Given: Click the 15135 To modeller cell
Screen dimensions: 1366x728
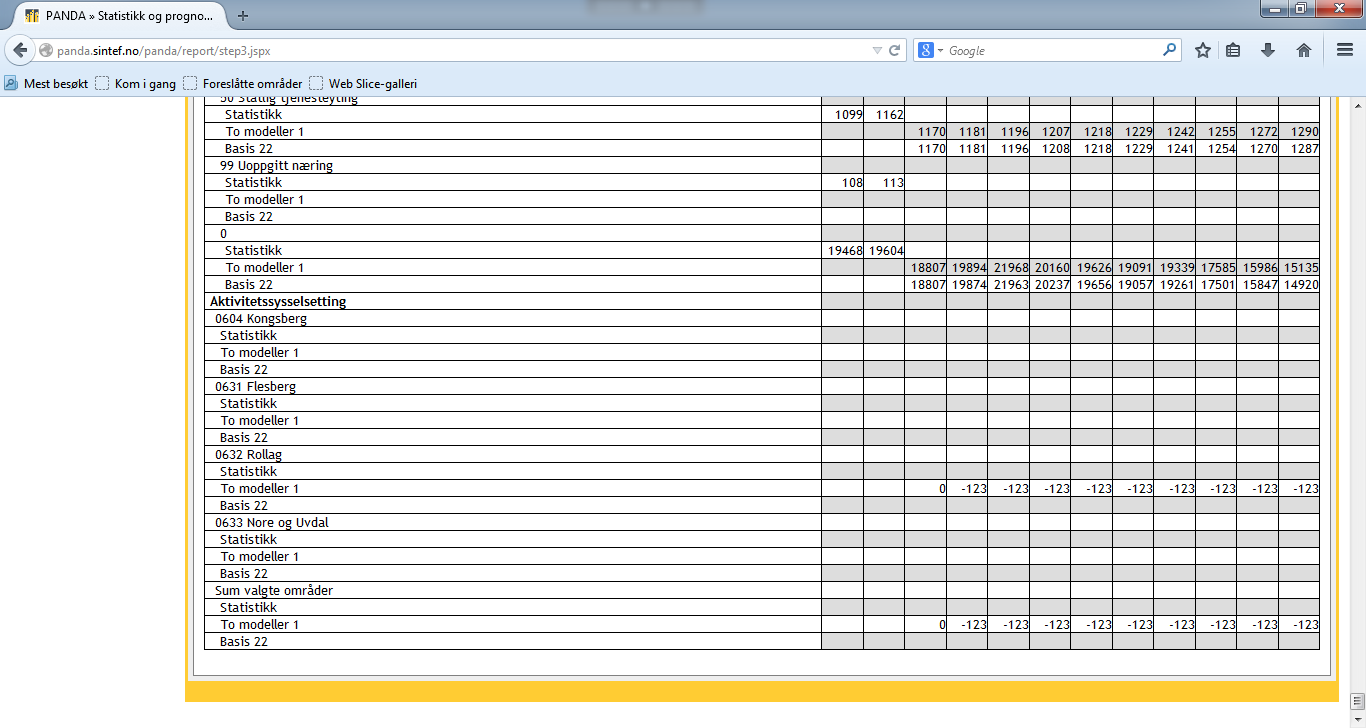Looking at the screenshot, I should [1299, 267].
